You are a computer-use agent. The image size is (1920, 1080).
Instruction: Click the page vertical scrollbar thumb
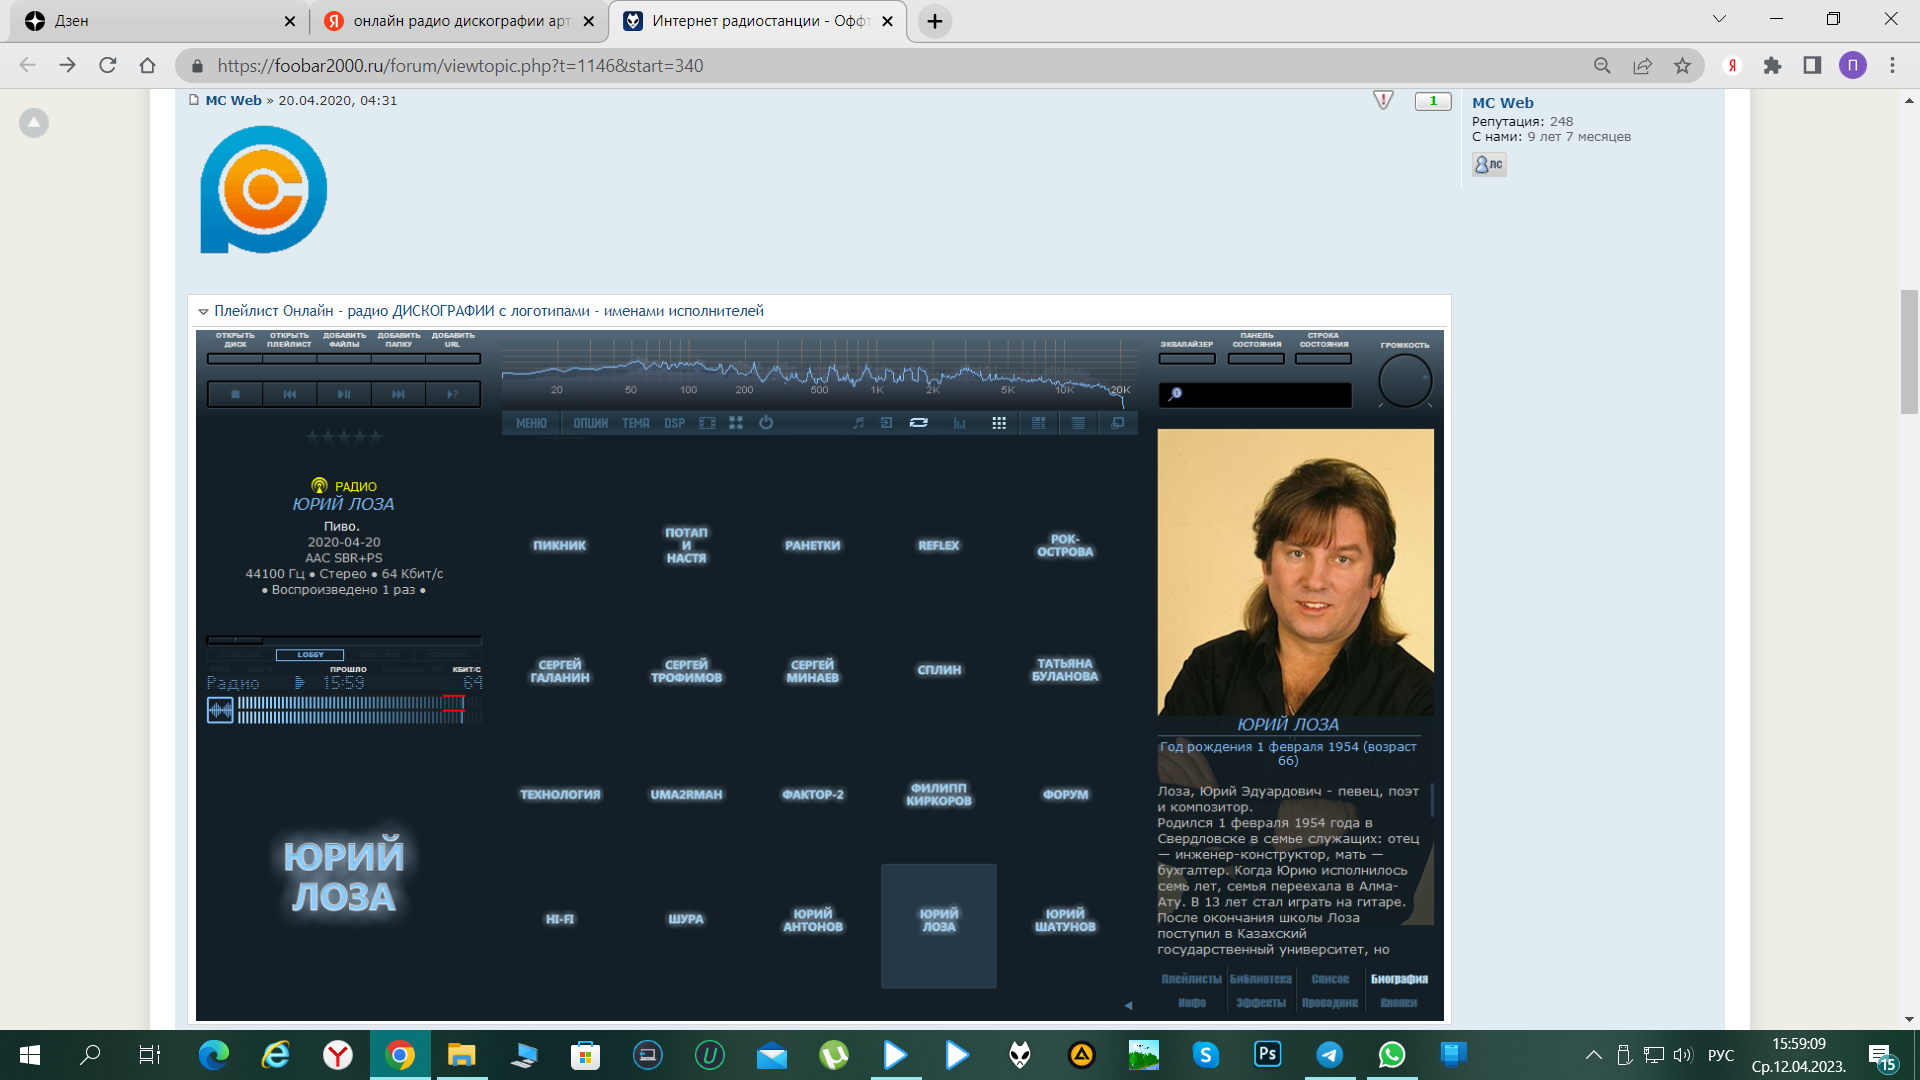coord(1909,350)
